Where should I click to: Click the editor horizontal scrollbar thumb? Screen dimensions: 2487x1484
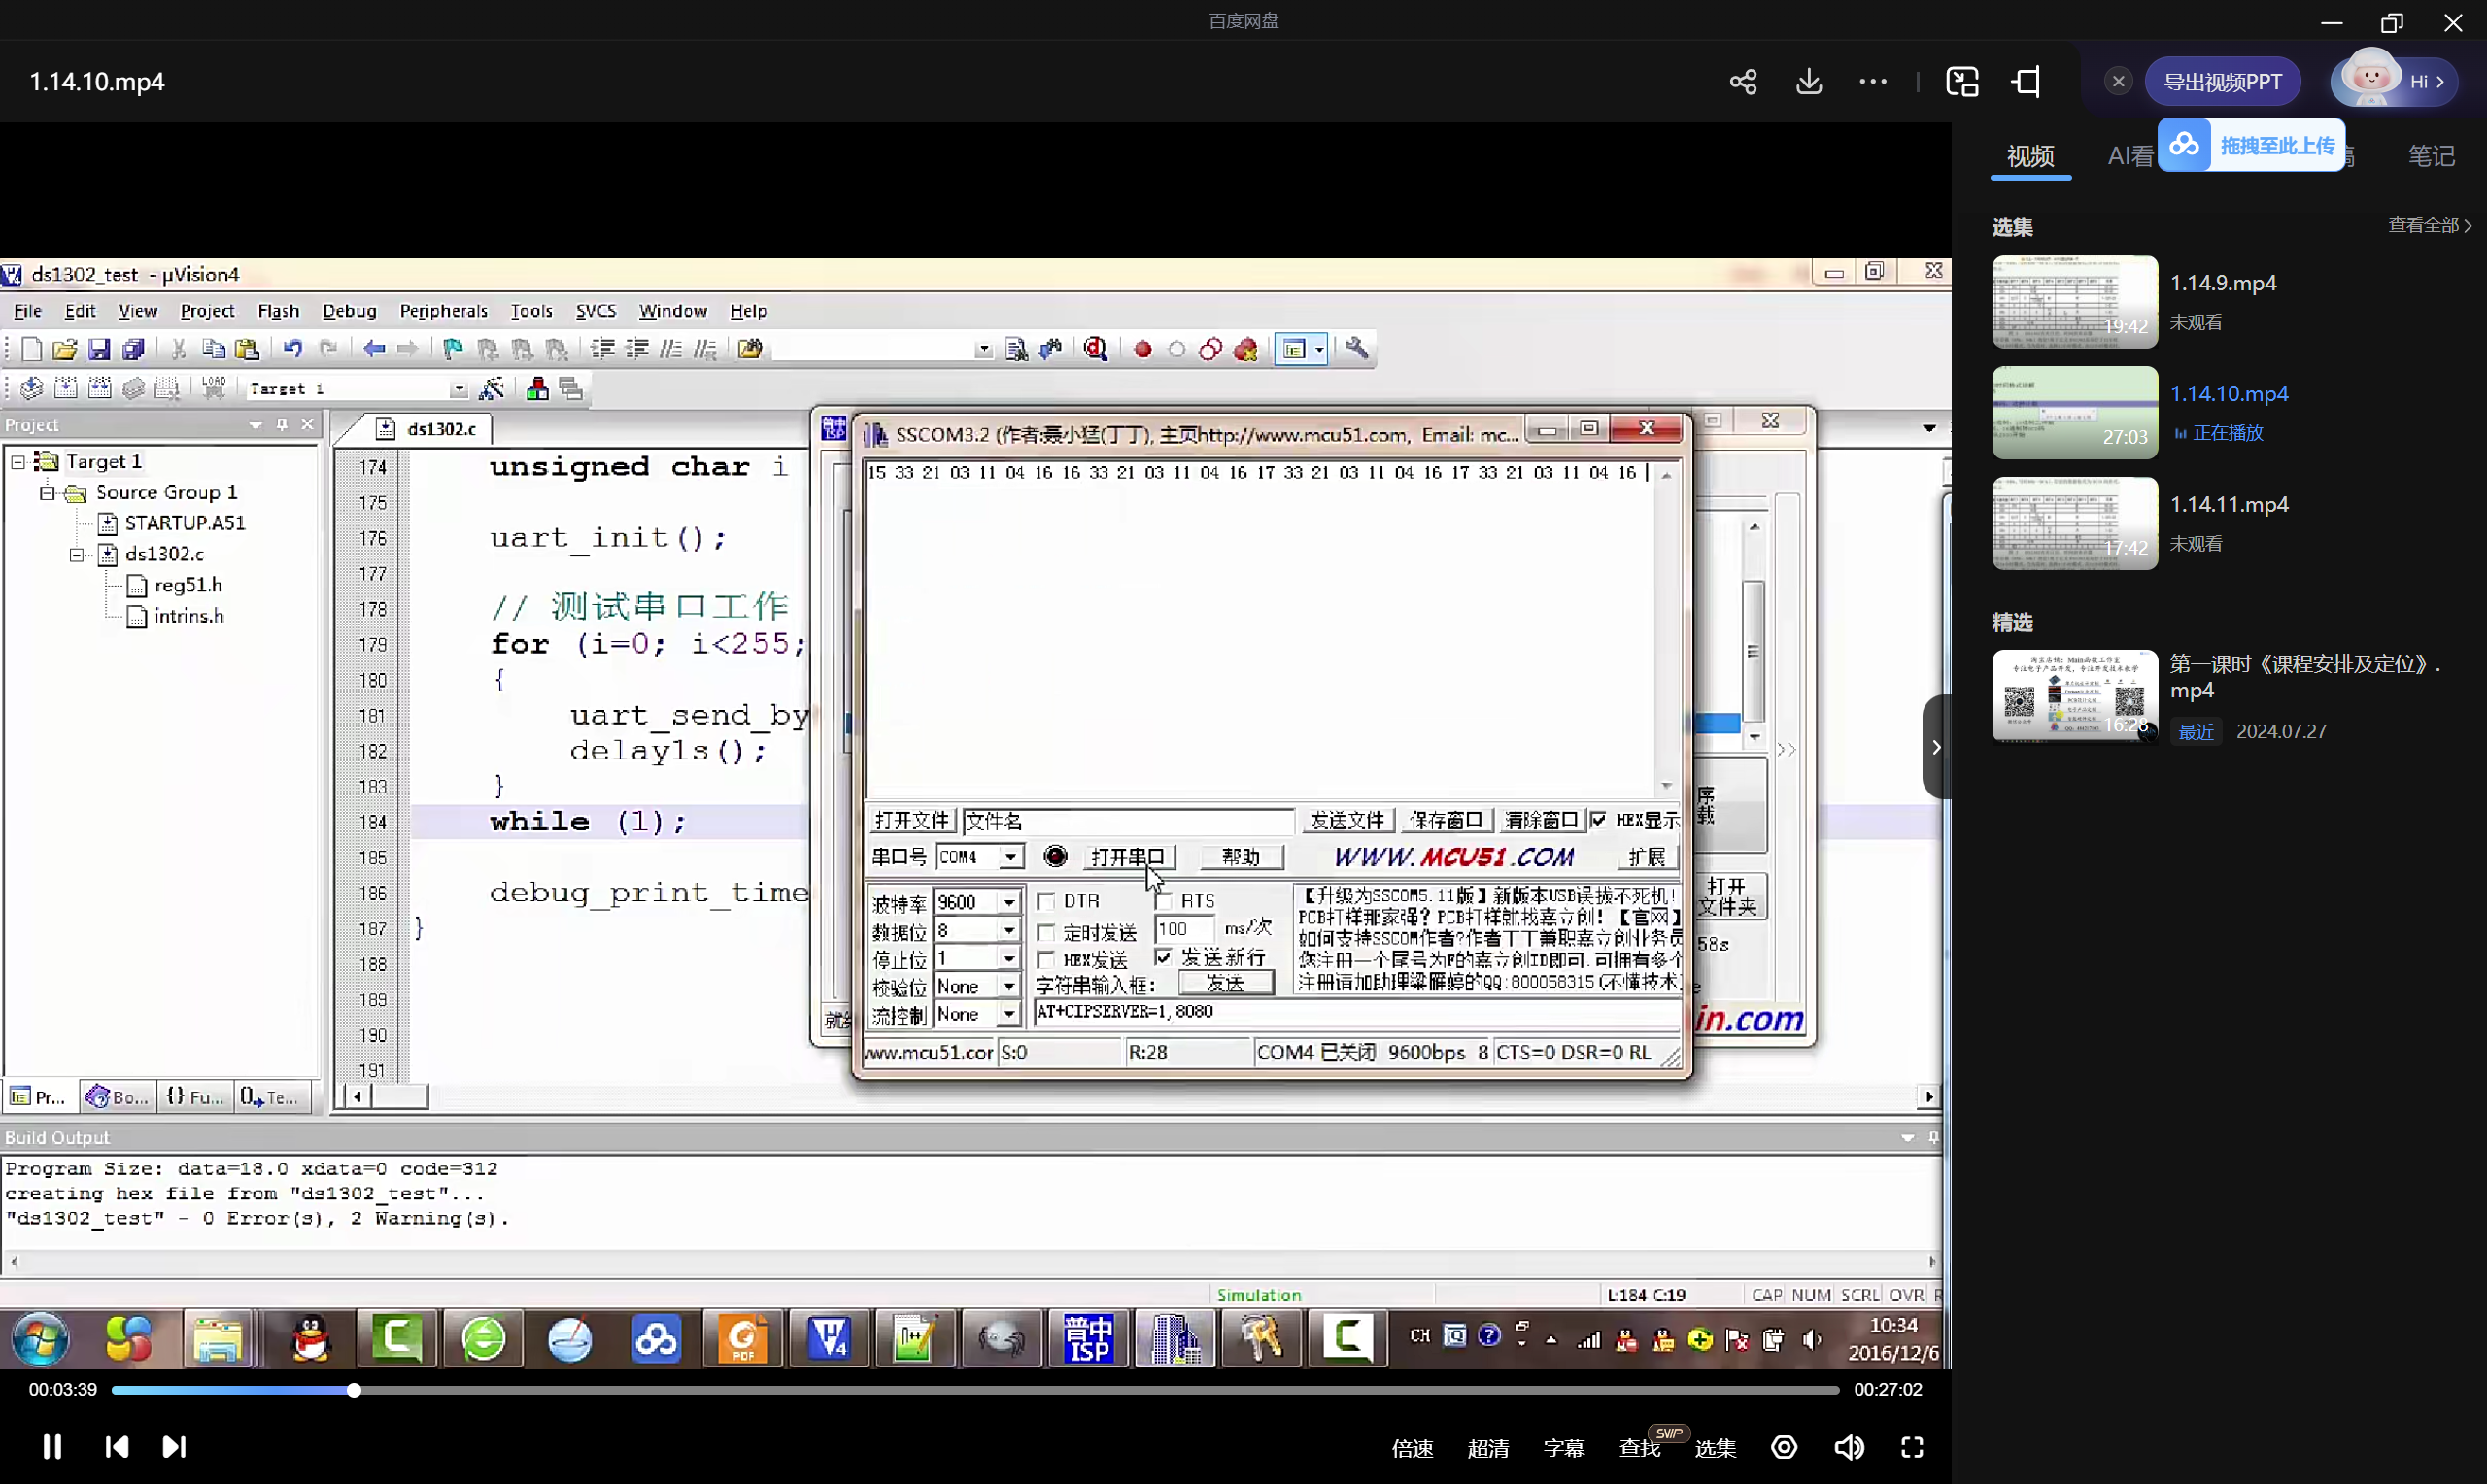[399, 1097]
